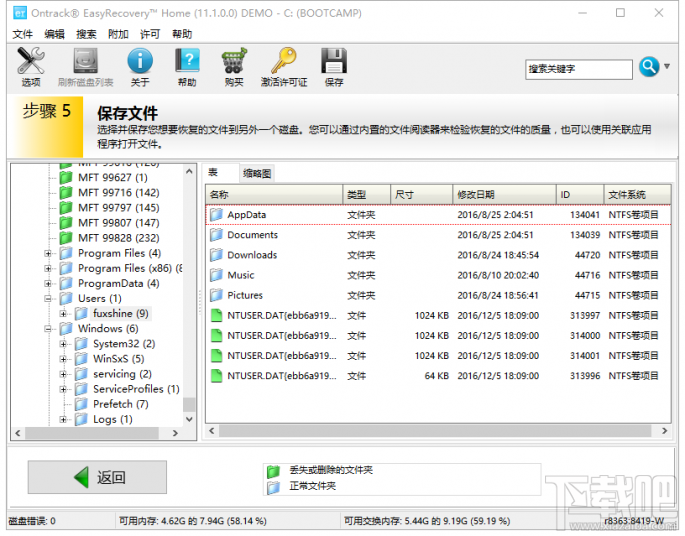
Task: Select green folder icon of MFT 99828 (232)
Action: click(66, 238)
